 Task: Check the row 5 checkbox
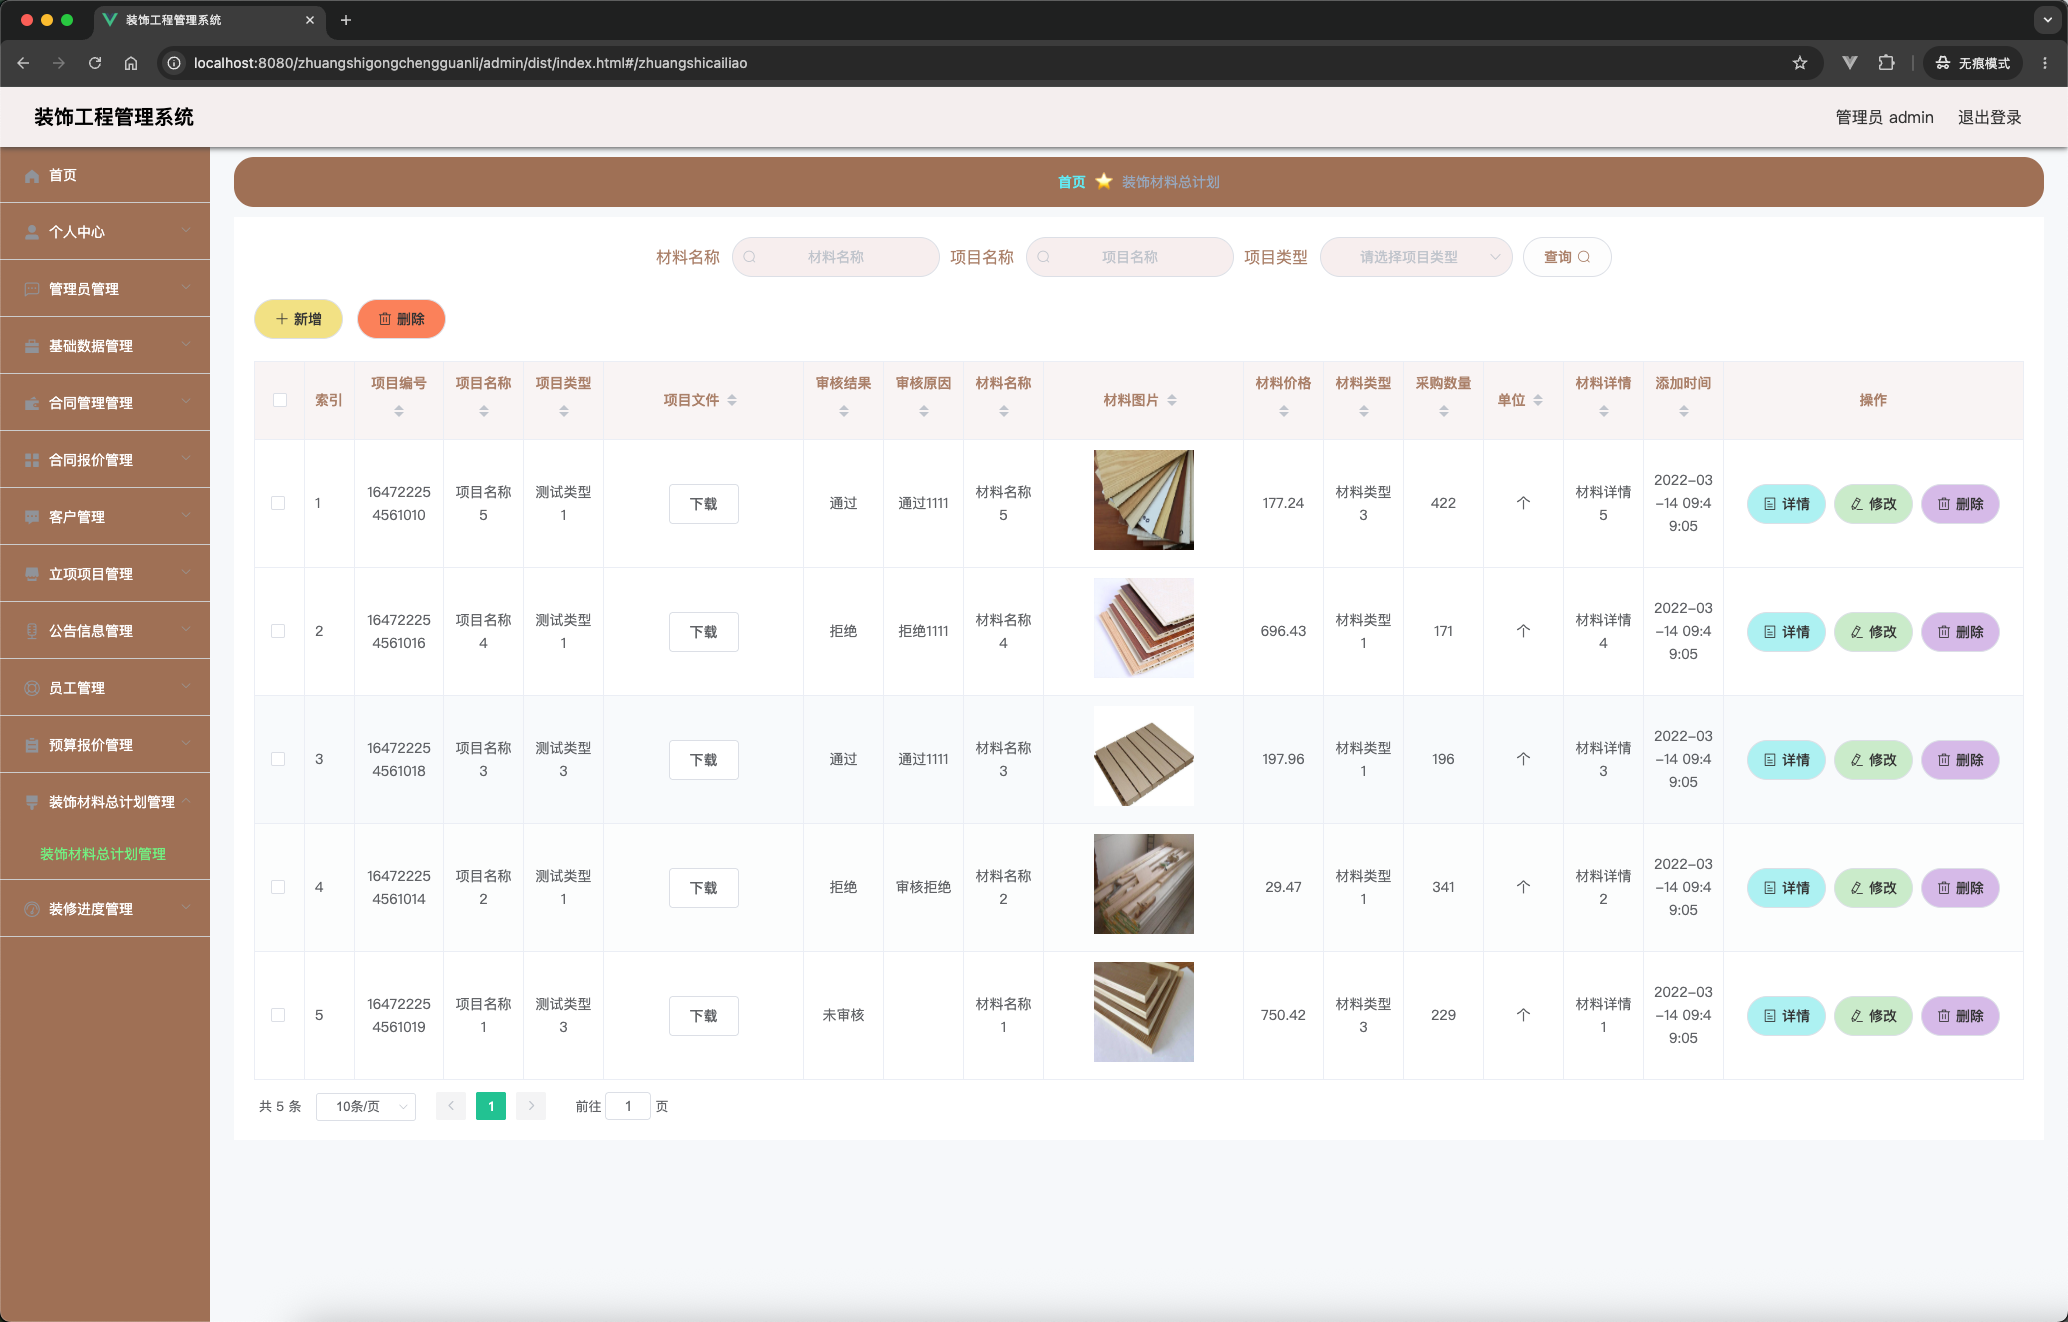point(278,1015)
